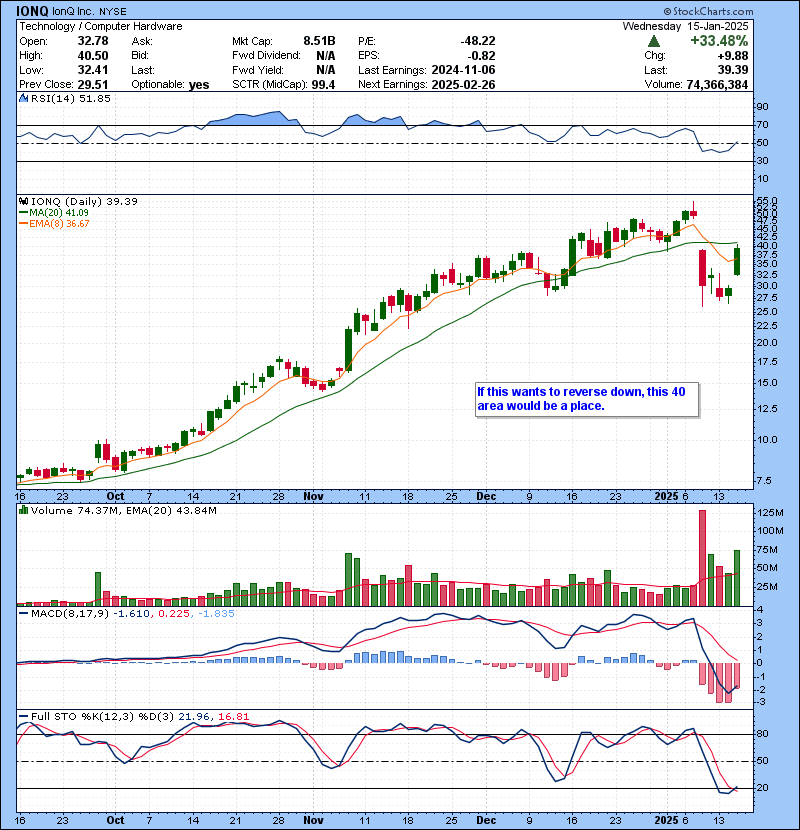Click the P/E value -48.22

[478, 41]
